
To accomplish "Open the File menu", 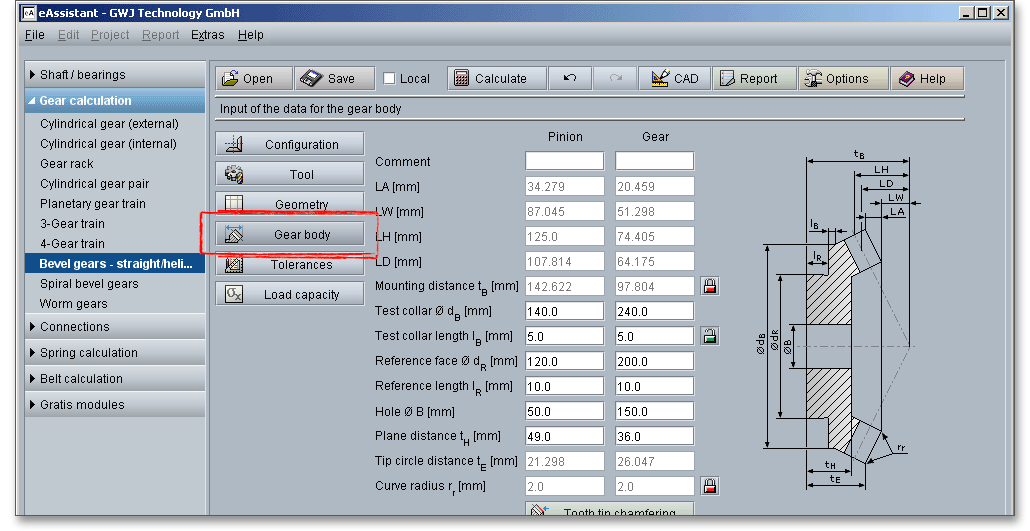I will (x=35, y=35).
